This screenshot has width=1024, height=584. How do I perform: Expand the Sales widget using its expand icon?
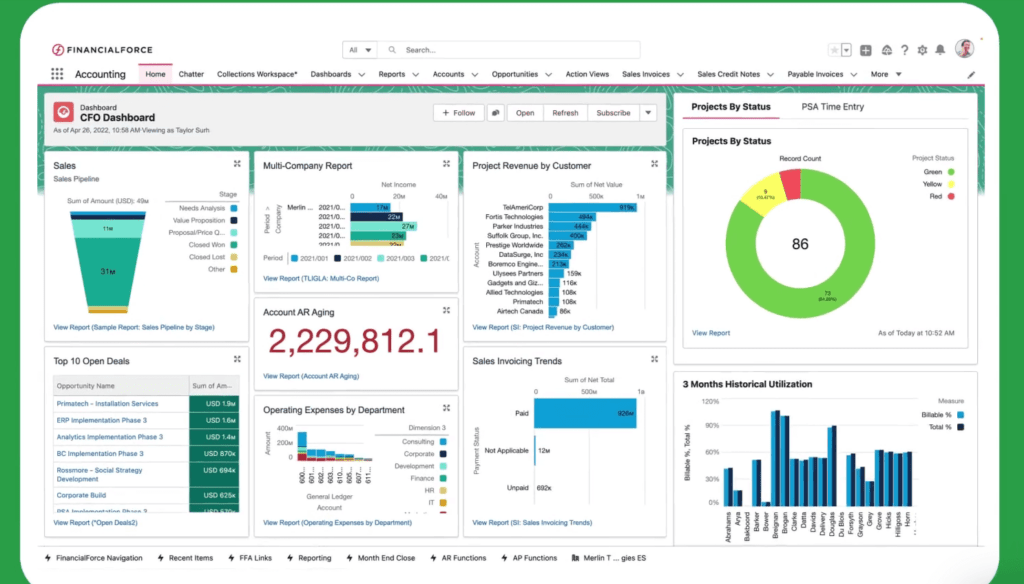click(237, 164)
